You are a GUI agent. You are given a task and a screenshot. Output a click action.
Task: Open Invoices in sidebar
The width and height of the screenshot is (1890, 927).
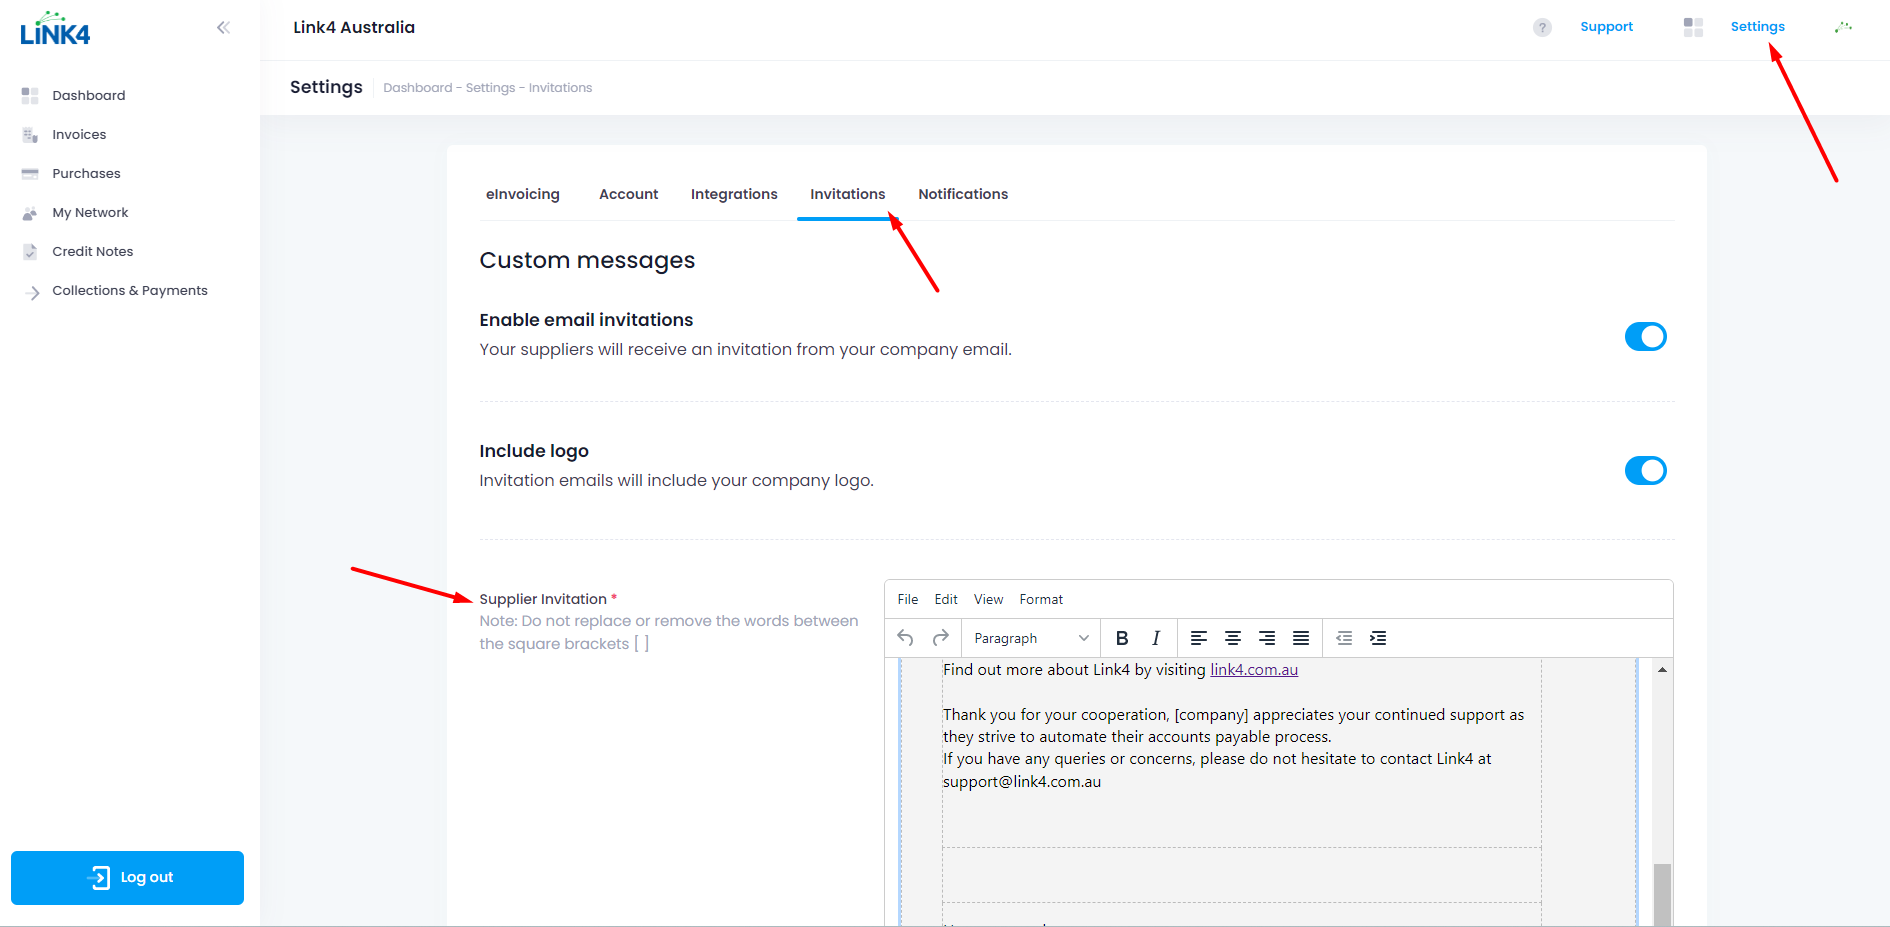[79, 134]
